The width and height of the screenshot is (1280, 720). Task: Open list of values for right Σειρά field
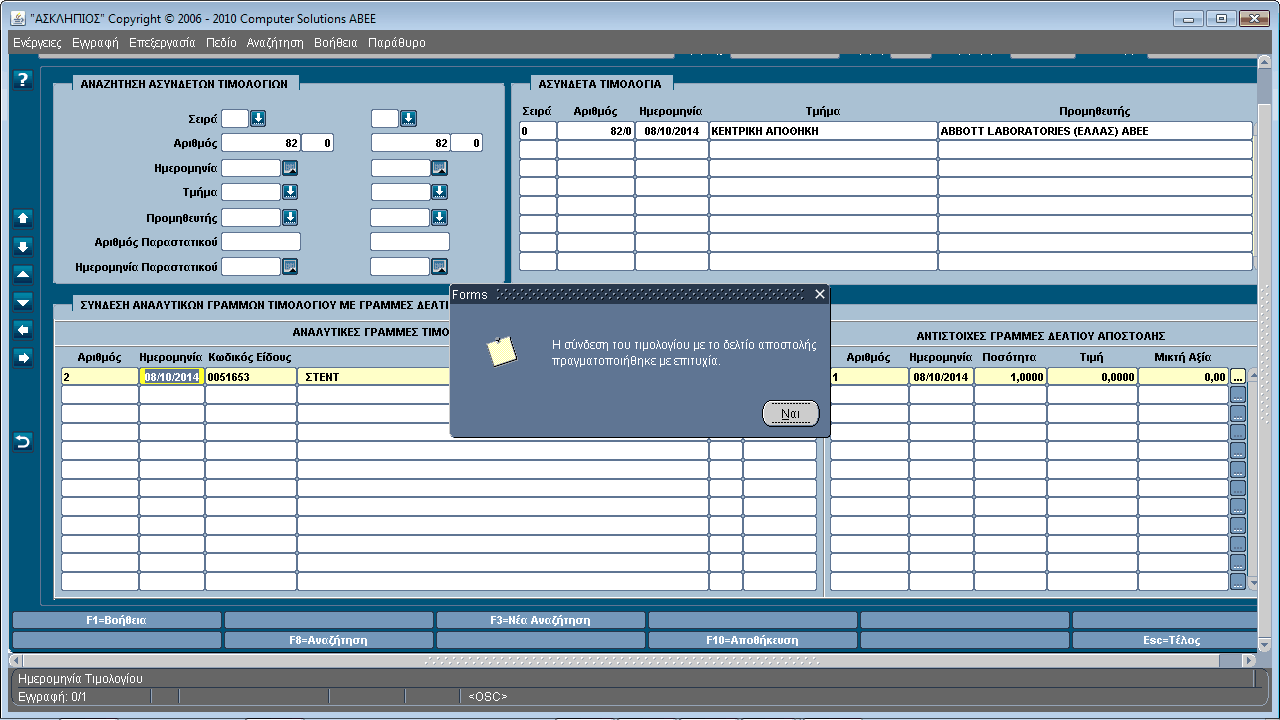(x=408, y=118)
